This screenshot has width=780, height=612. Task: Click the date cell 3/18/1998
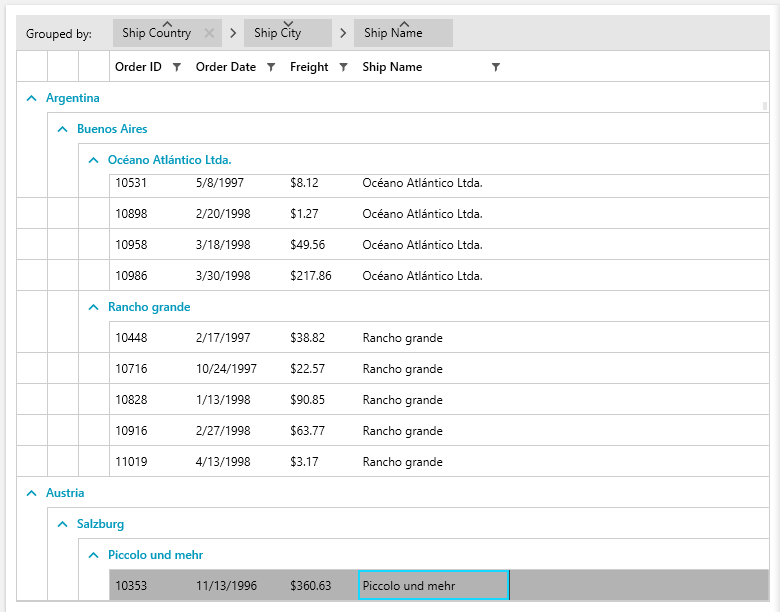[x=223, y=245]
